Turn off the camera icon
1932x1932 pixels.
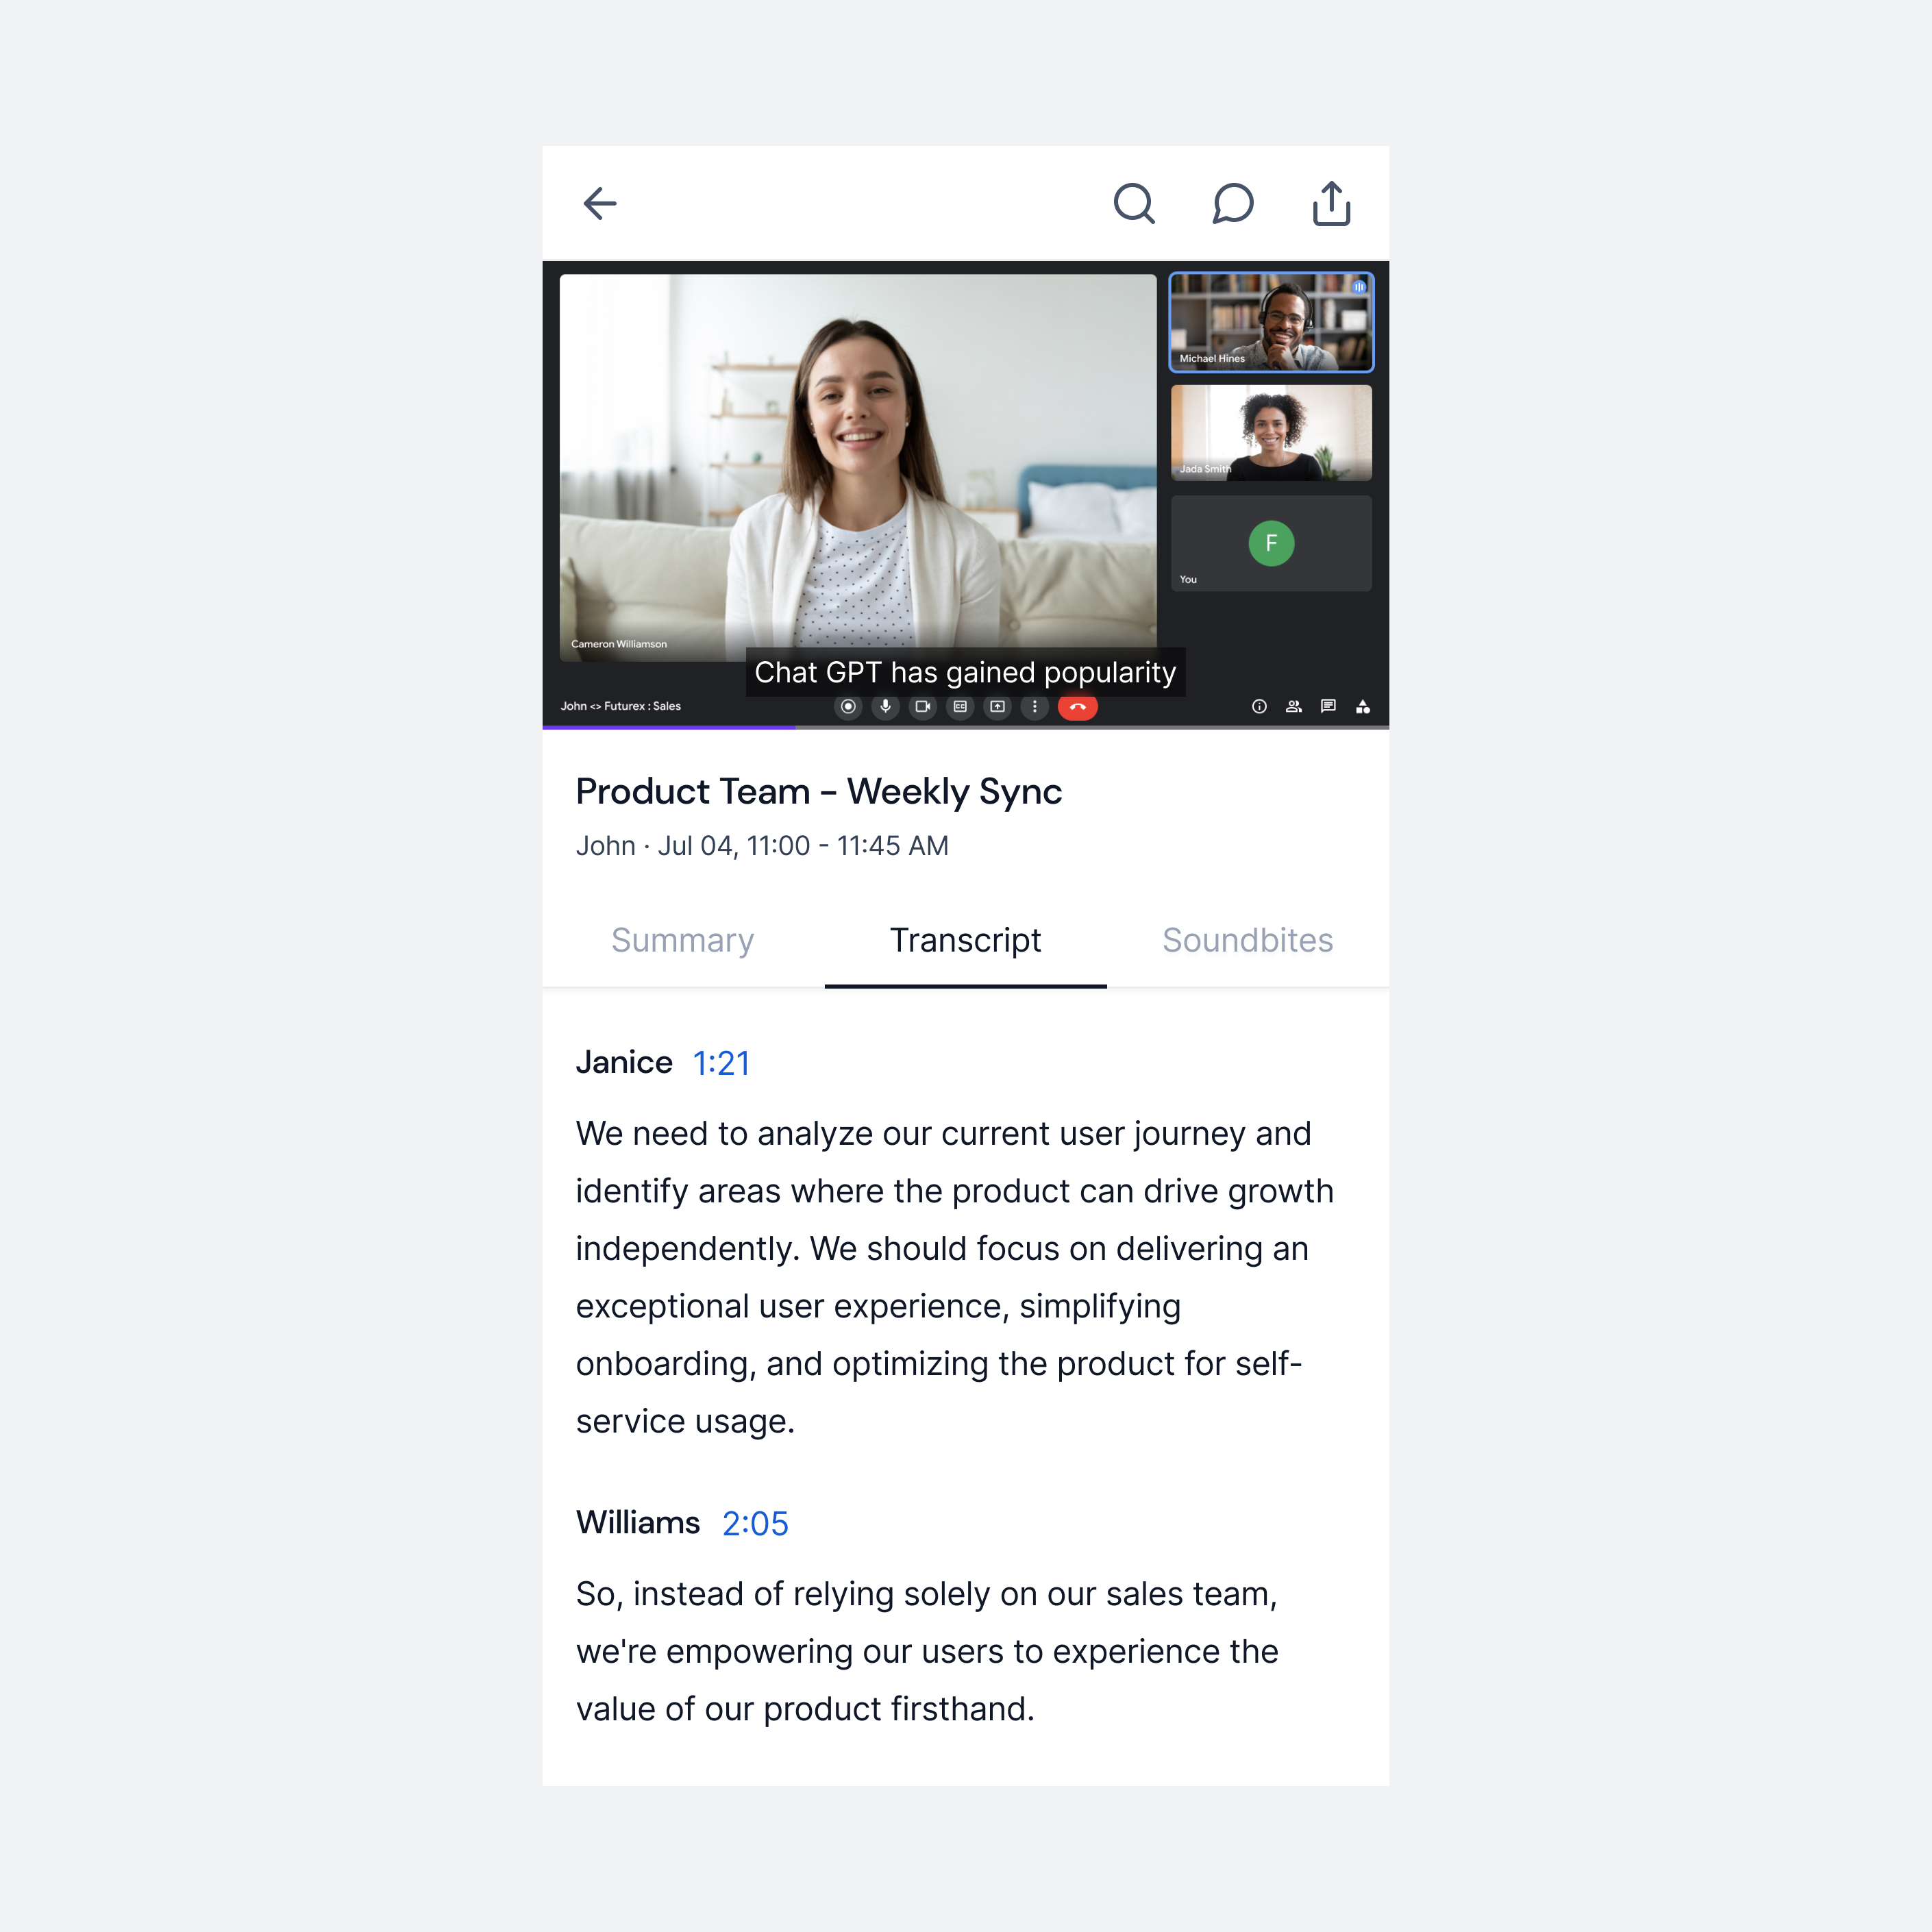point(923,707)
